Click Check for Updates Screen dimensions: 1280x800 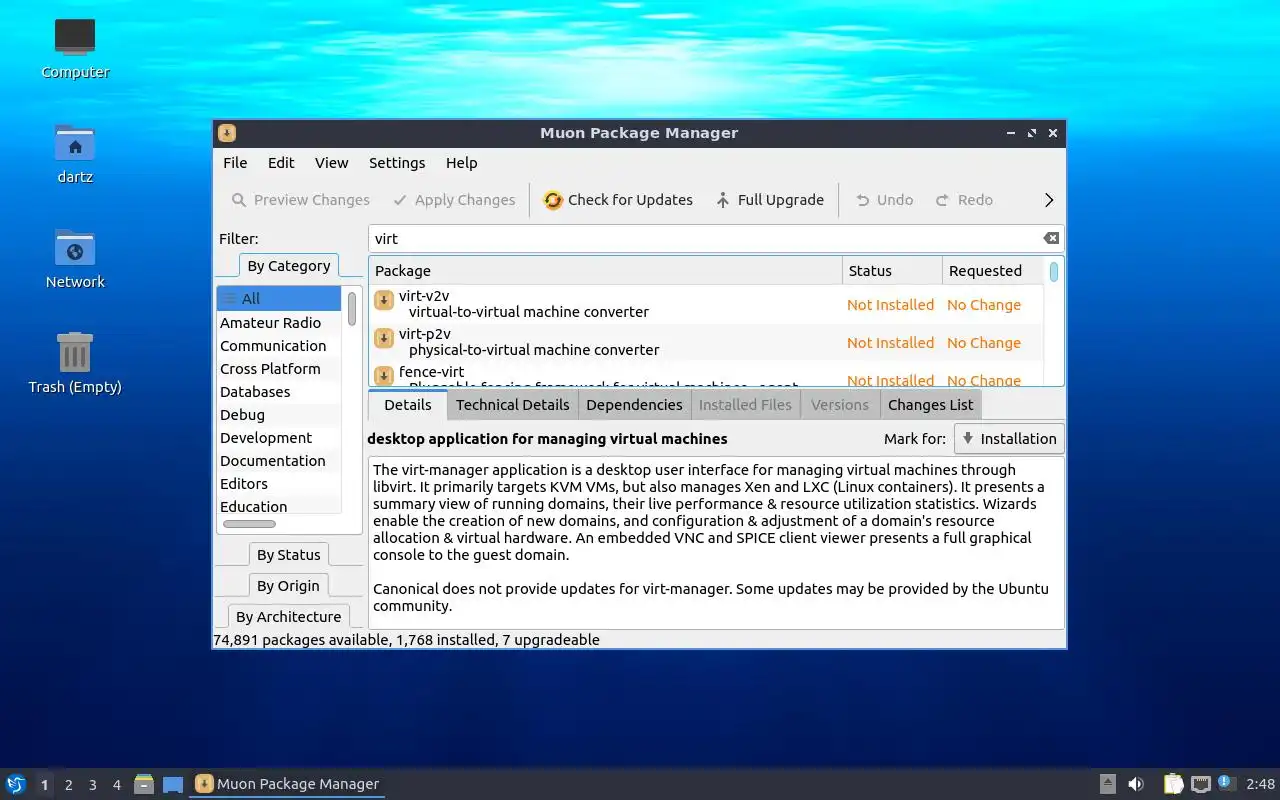pyautogui.click(x=618, y=200)
